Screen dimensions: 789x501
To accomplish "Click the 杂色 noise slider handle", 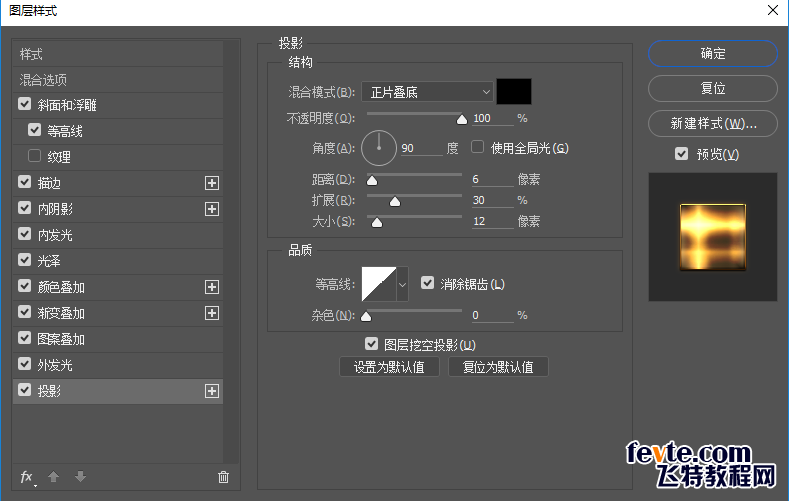I will click(366, 316).
